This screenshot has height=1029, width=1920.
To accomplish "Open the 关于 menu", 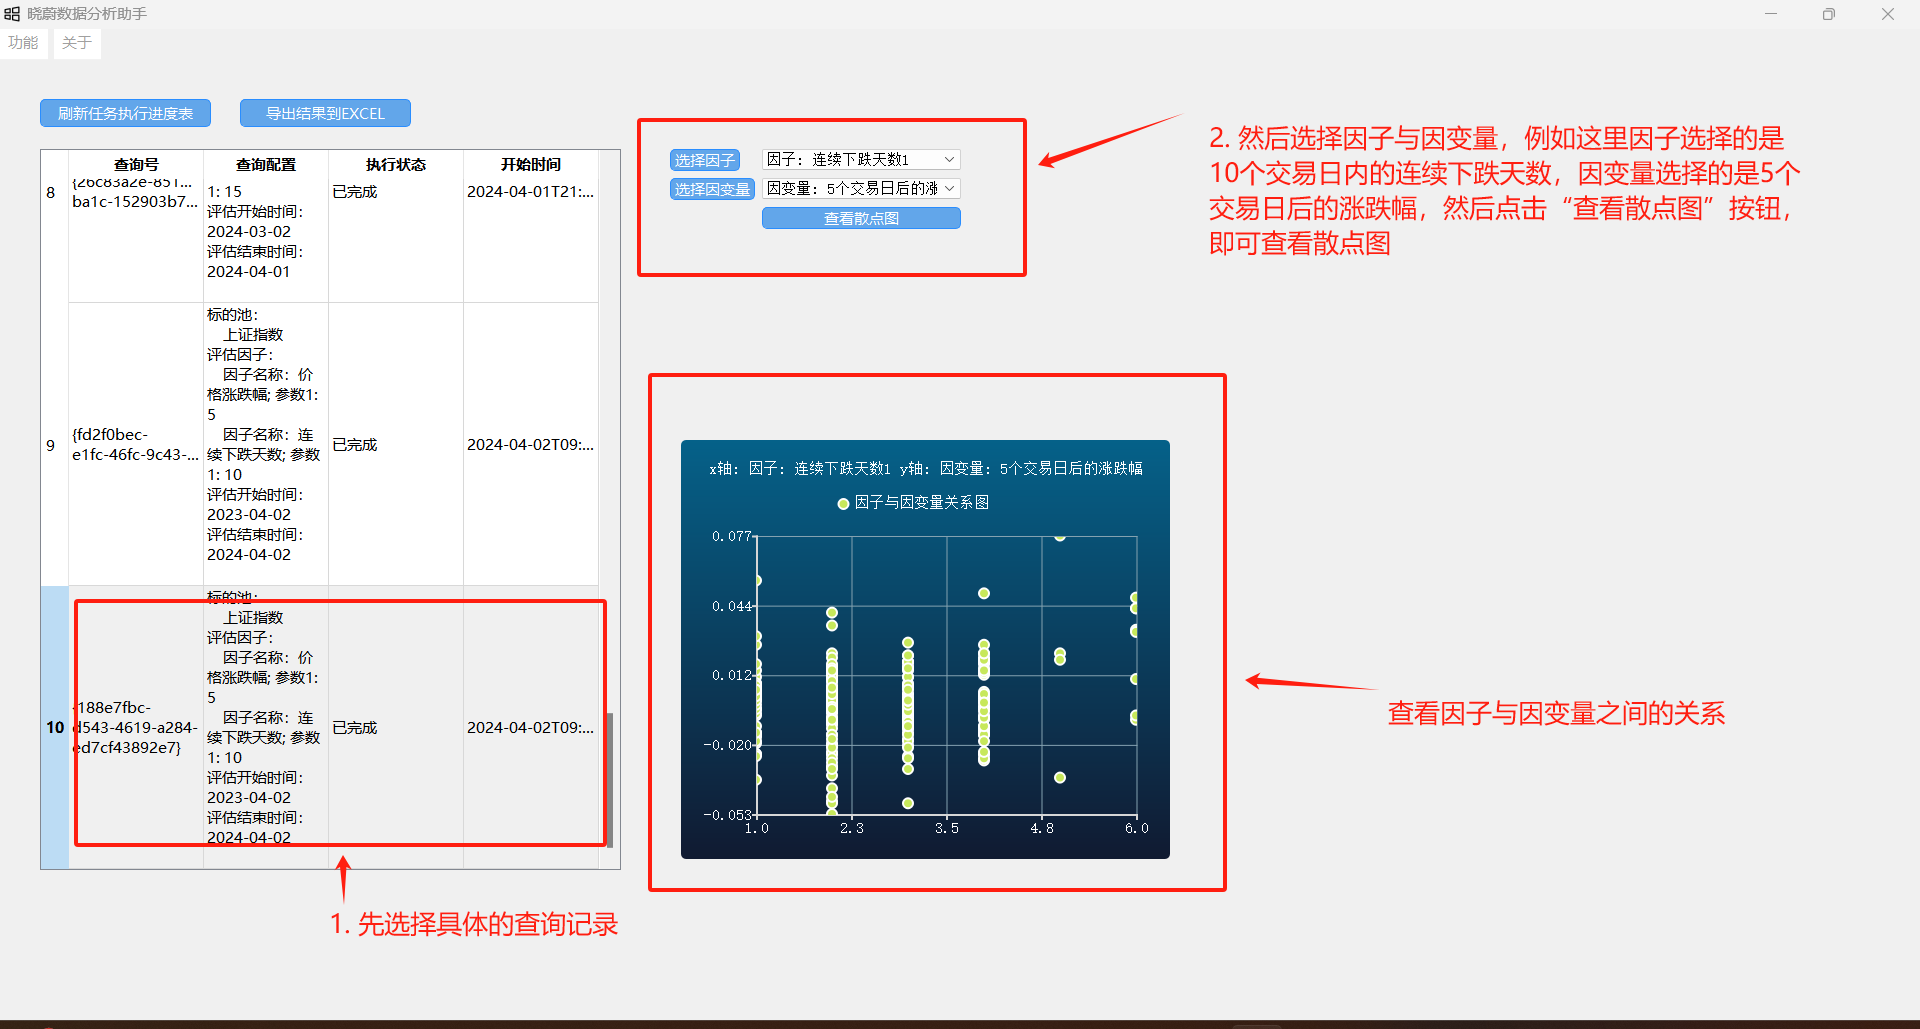I will (77, 43).
